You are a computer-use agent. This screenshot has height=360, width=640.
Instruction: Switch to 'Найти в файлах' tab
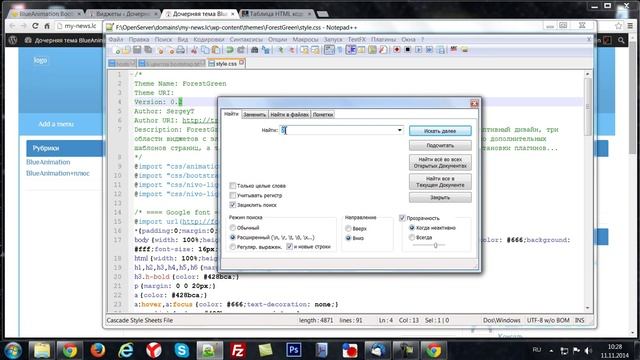289,115
